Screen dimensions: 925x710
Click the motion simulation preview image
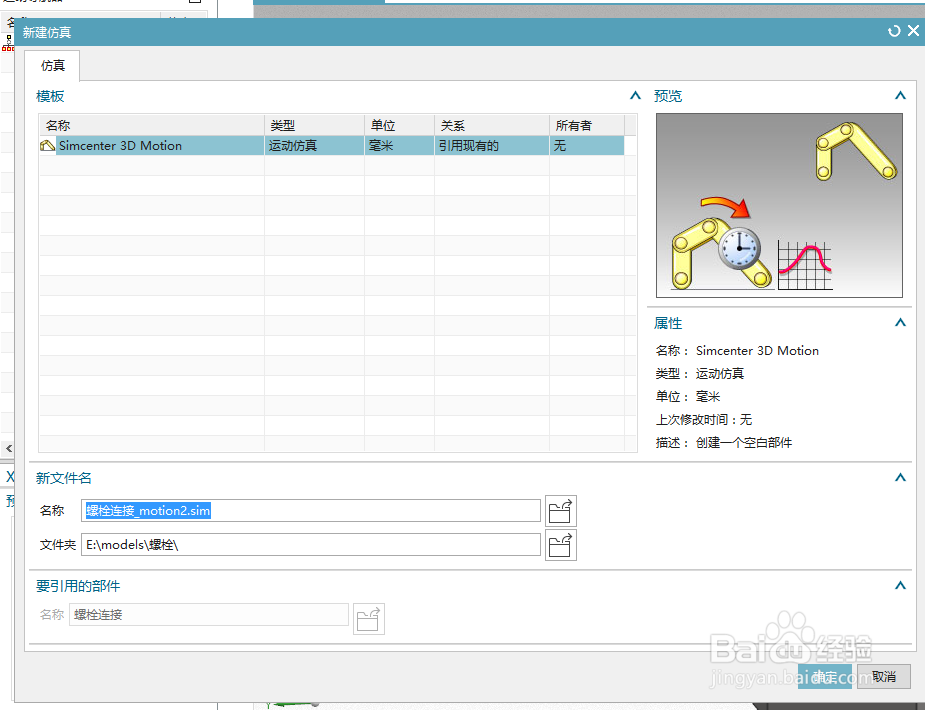pyautogui.click(x=779, y=205)
